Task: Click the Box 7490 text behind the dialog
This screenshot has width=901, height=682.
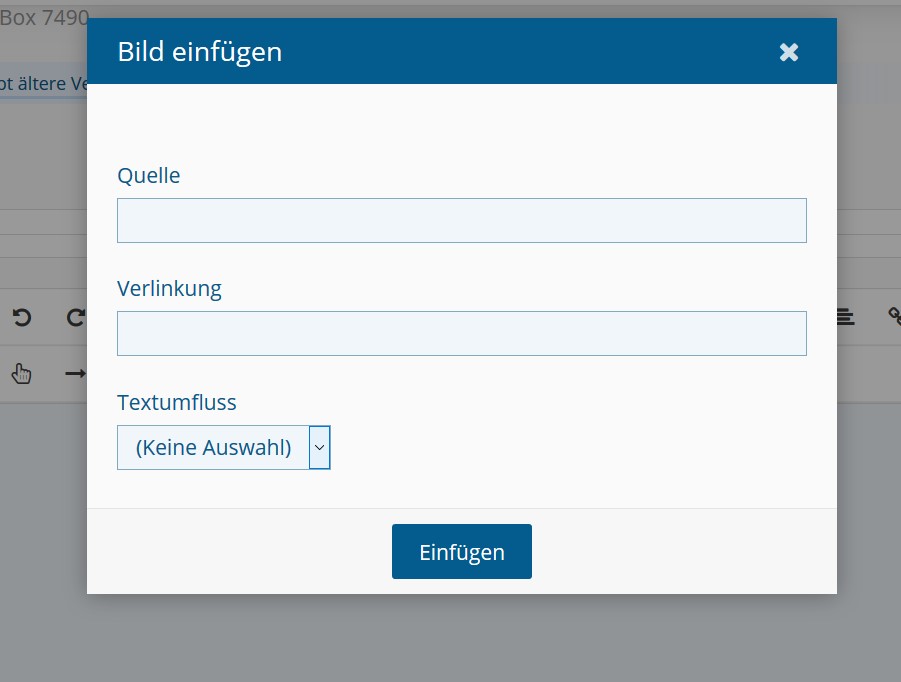Action: (44, 18)
